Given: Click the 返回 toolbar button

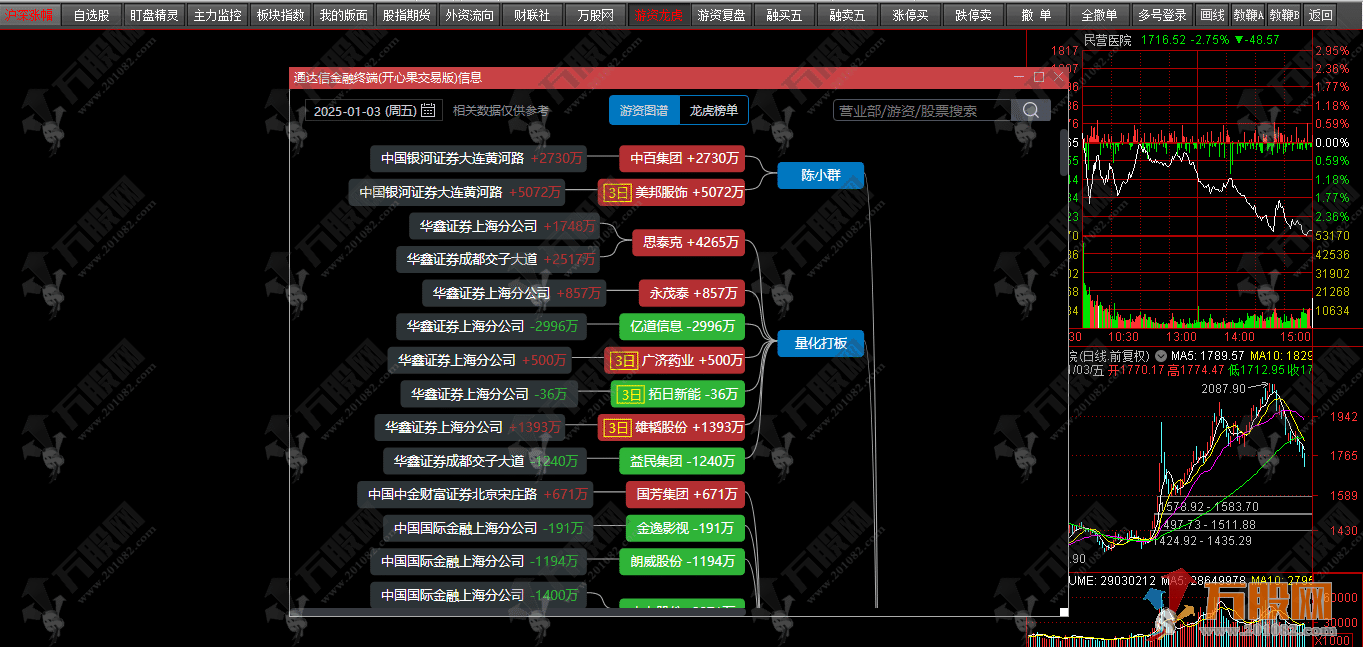Looking at the screenshot, I should pyautogui.click(x=1320, y=15).
